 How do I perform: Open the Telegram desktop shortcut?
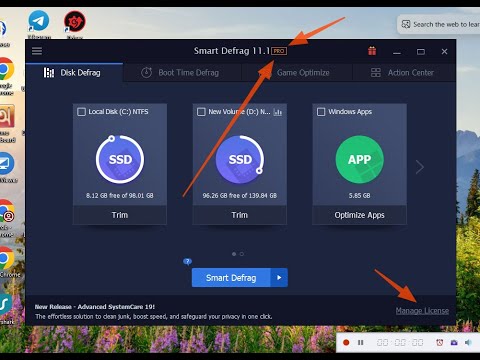[x=39, y=23]
